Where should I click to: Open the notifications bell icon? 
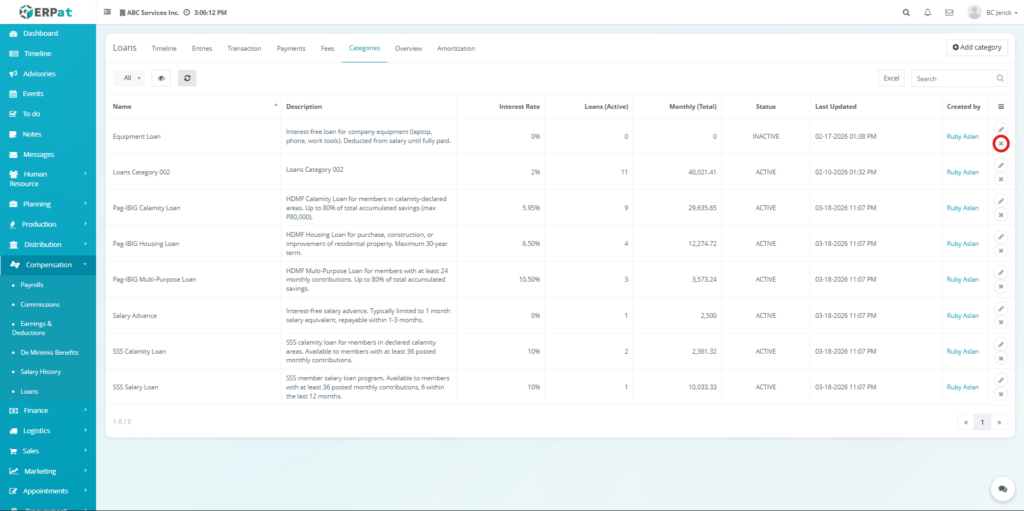[927, 13]
